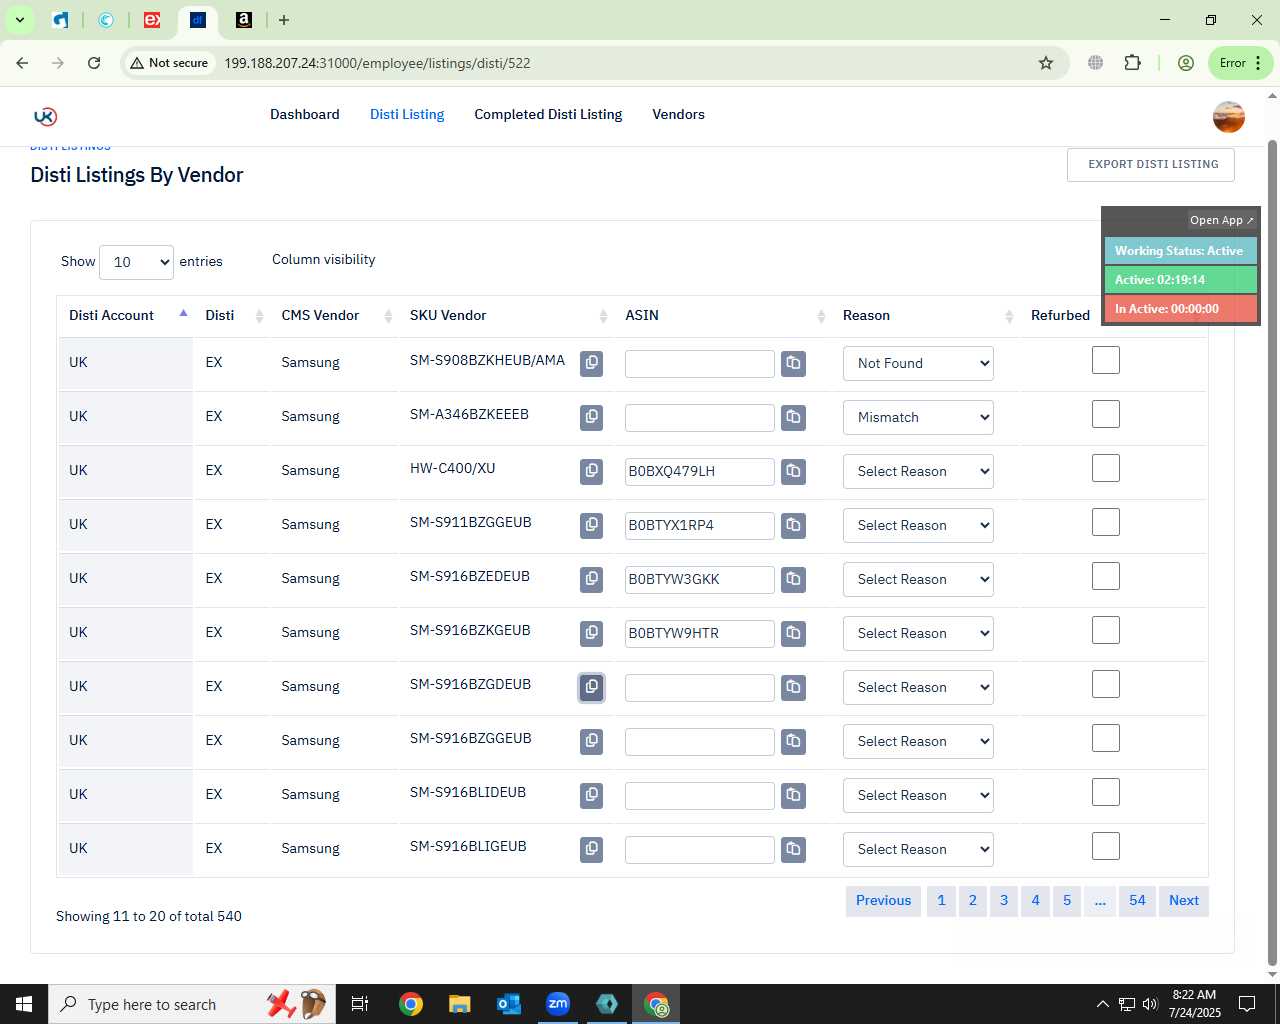The image size is (1280, 1024).
Task: Paste ASIN for SM-S916BLIDEUB row
Action: click(x=794, y=795)
